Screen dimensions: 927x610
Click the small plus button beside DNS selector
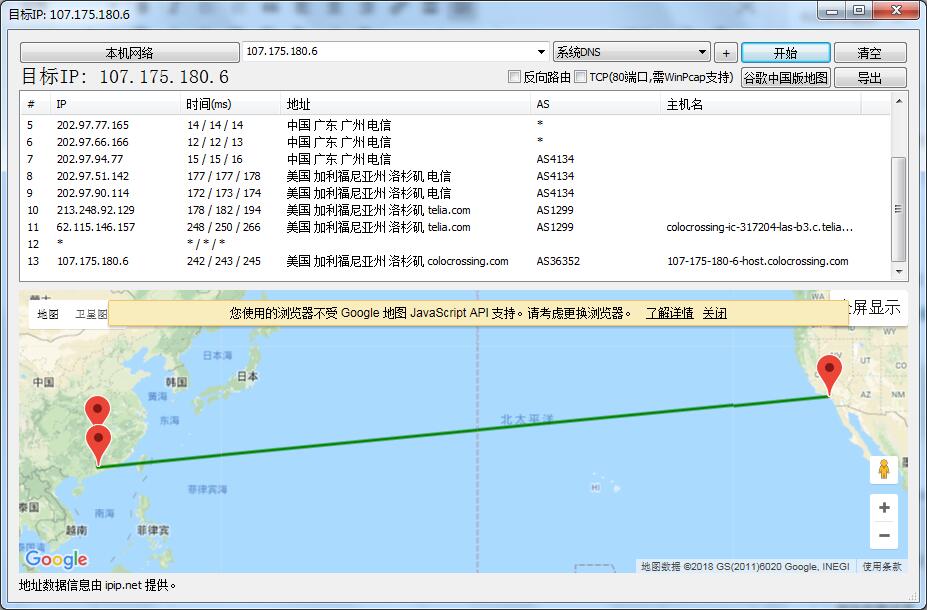(x=726, y=53)
